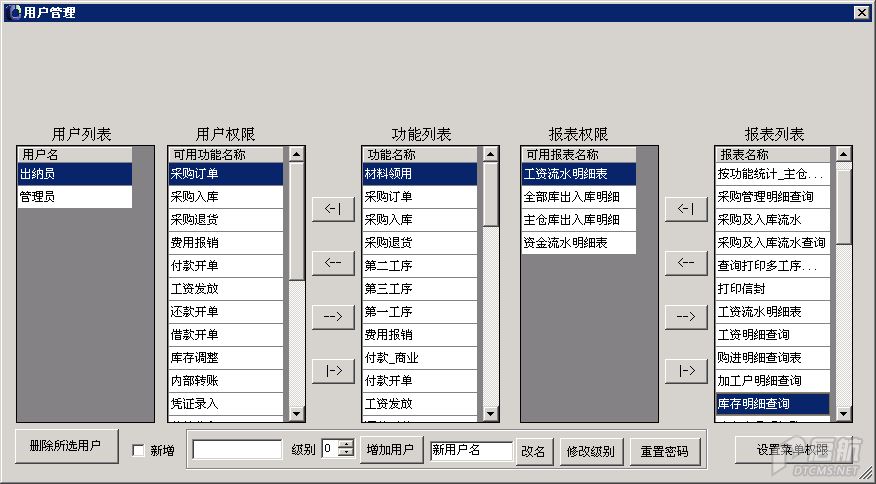Click the move-all-left button for user permissions
The height and width of the screenshot is (484, 876).
pos(333,209)
